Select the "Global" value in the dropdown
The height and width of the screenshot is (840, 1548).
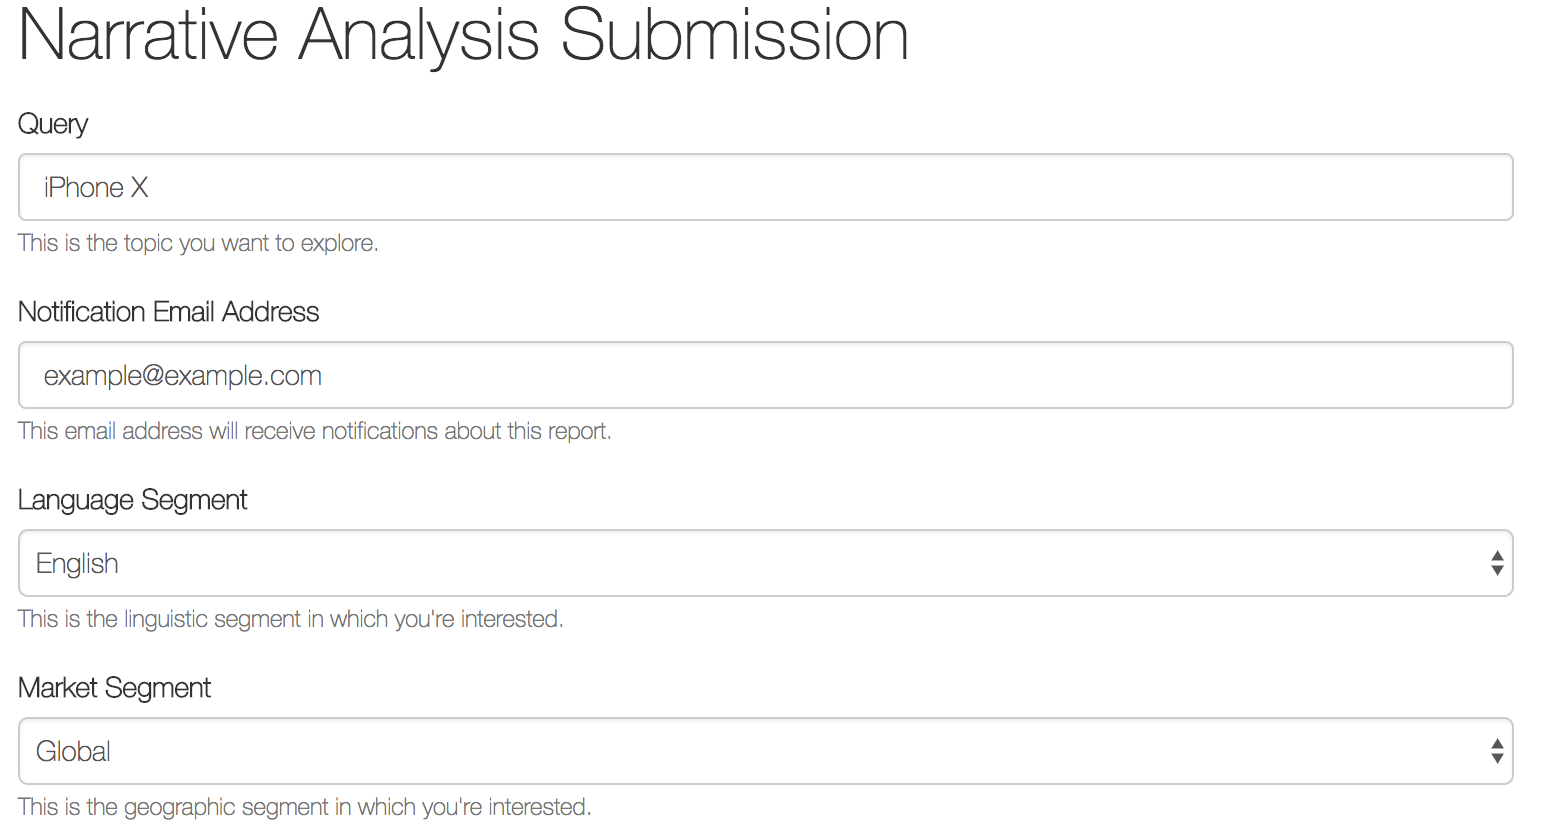click(73, 752)
